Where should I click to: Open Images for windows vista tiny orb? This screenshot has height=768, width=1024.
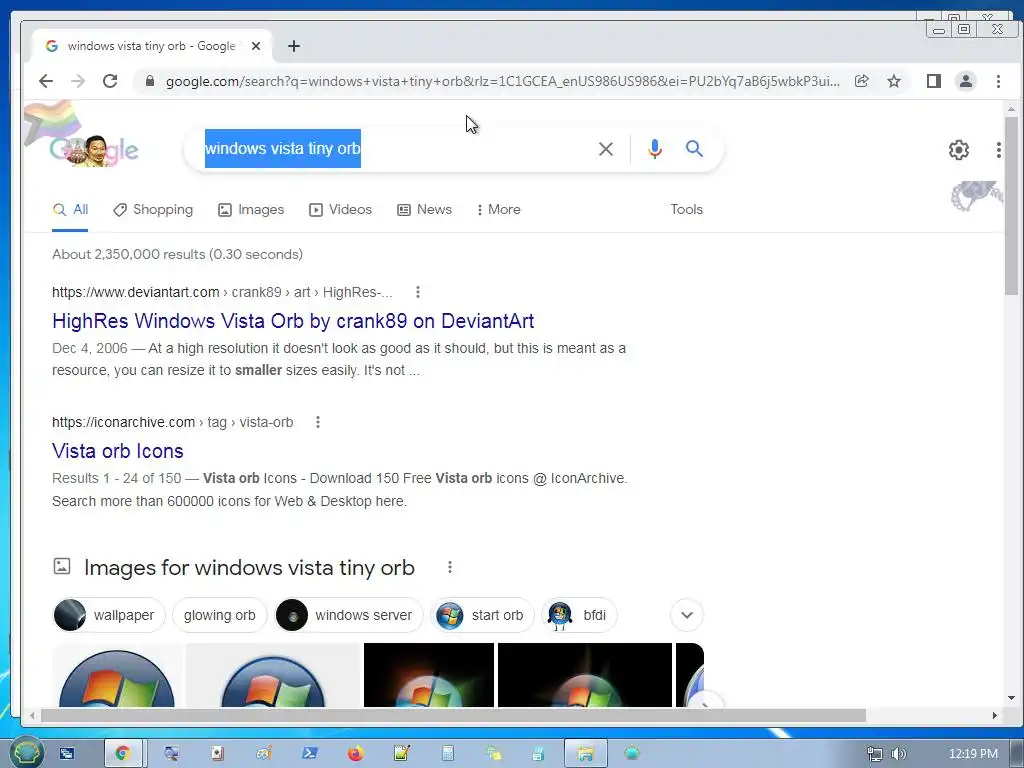pos(249,568)
